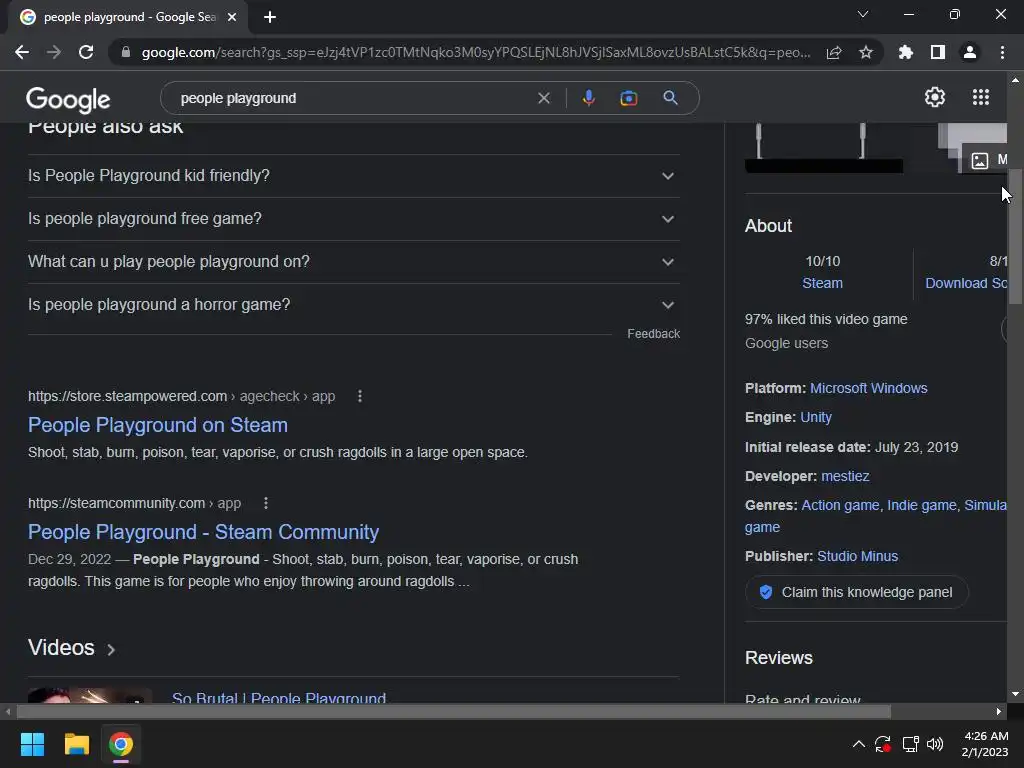Close the people playground tab
The image size is (1024, 768).
coord(232,18)
